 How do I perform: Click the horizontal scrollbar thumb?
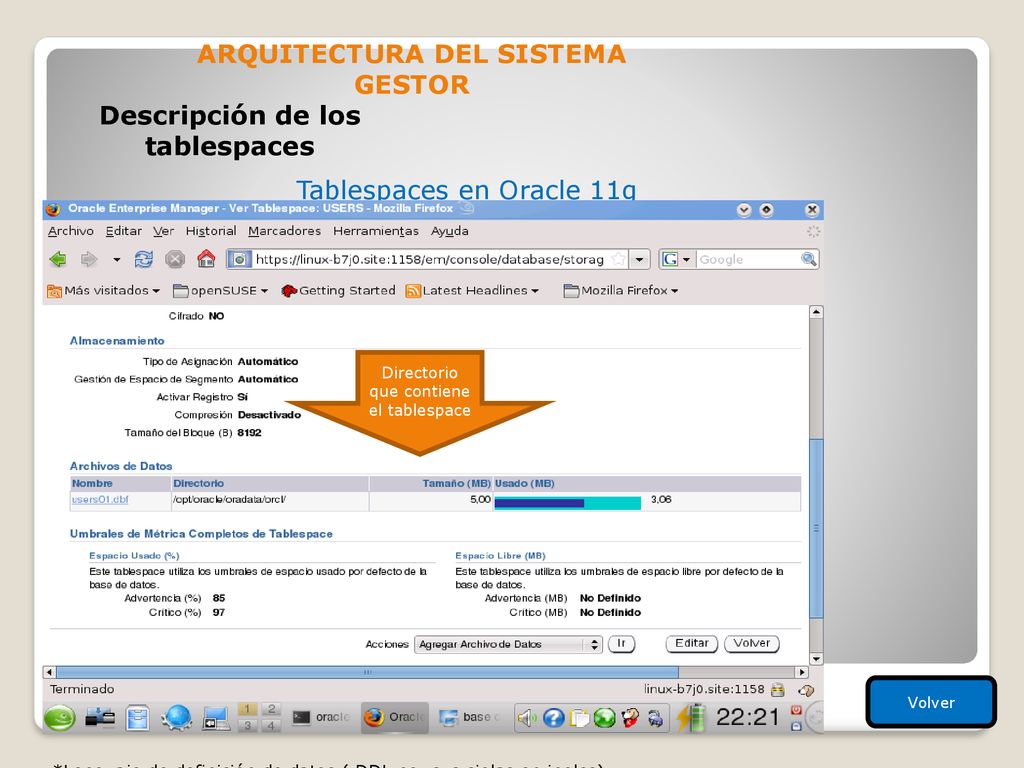pyautogui.click(x=367, y=672)
